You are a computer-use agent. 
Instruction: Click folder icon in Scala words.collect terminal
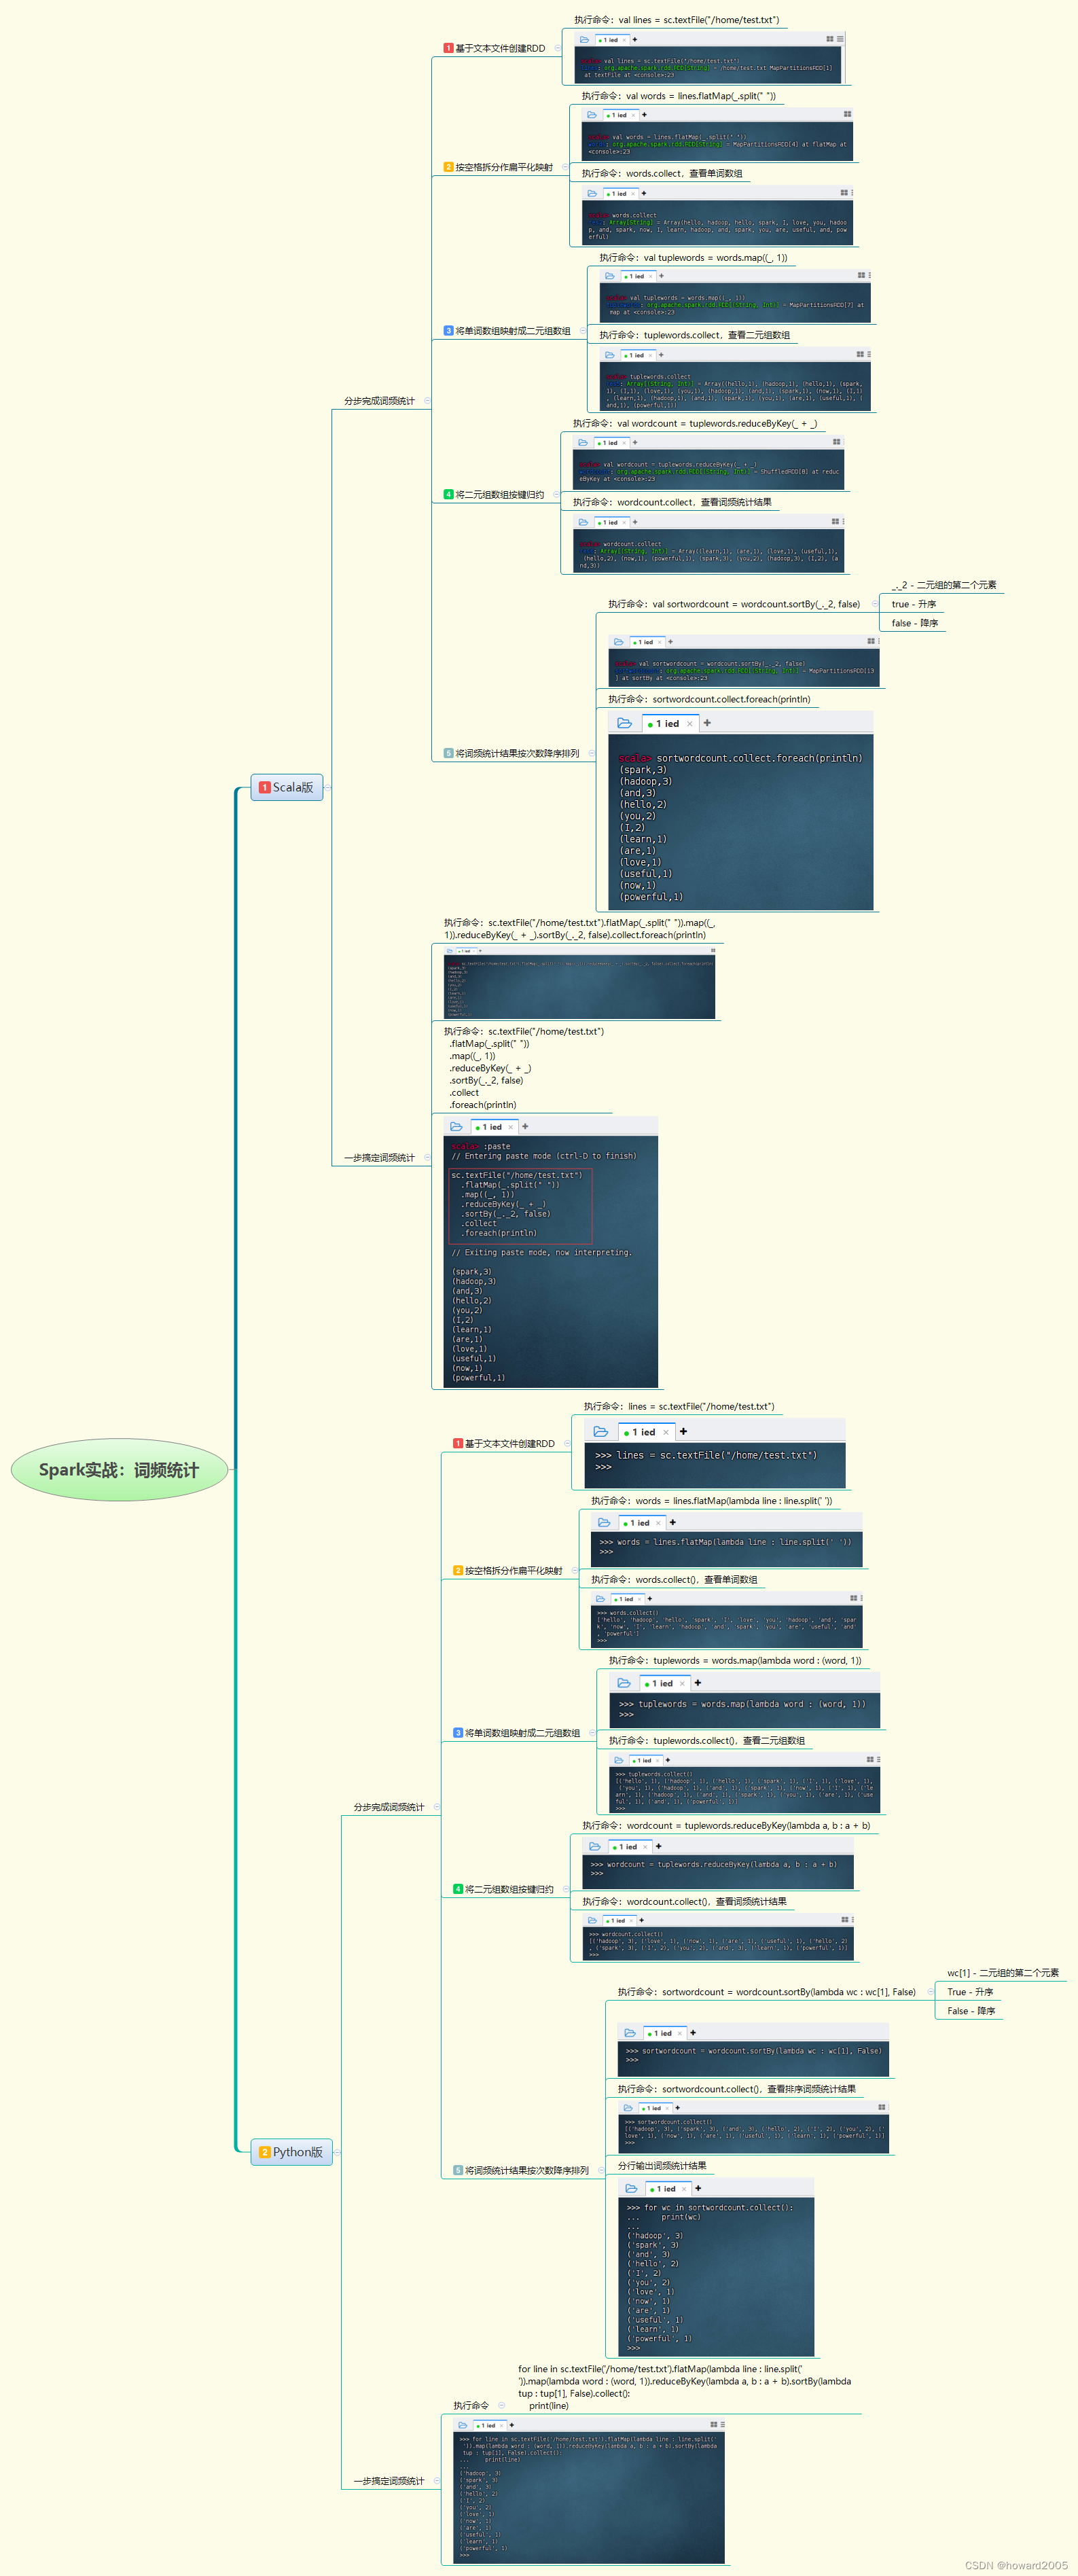pyautogui.click(x=592, y=193)
